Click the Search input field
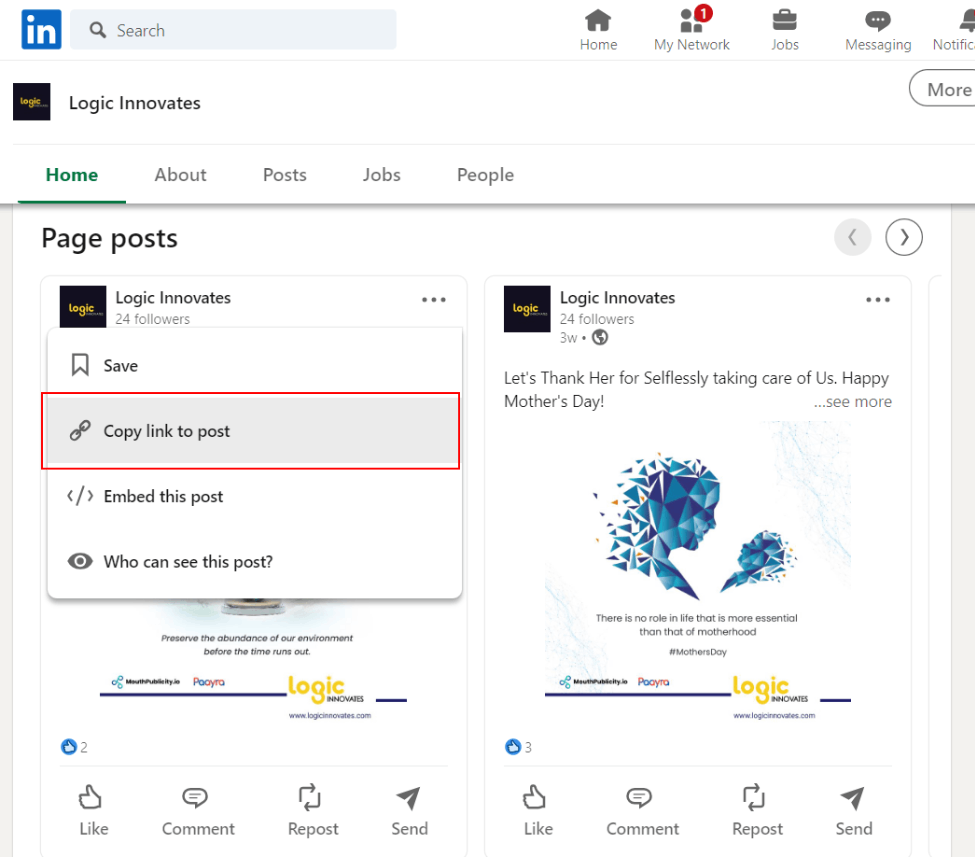 pyautogui.click(x=233, y=29)
